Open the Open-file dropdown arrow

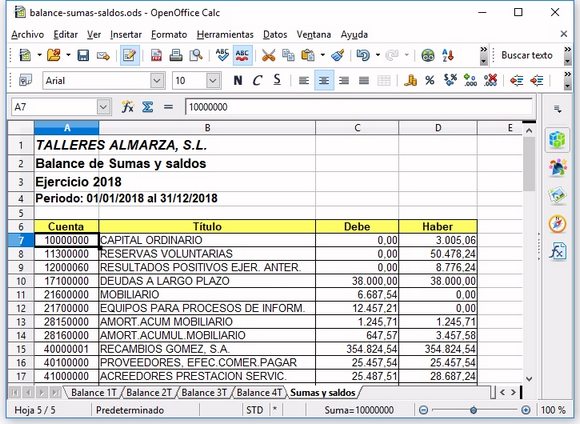(x=68, y=55)
